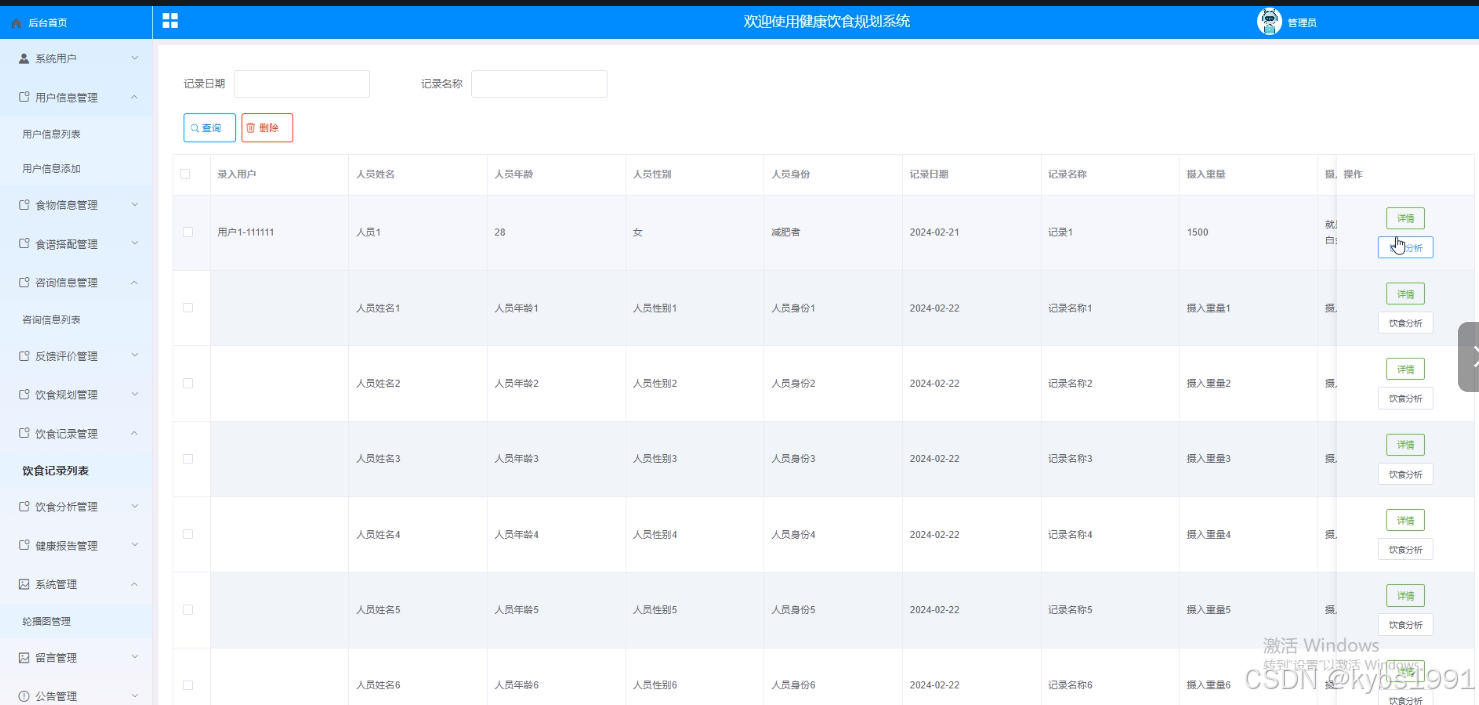This screenshot has width=1479, height=705.
Task: Click the 健康报告管理 menu icon
Action: (25, 545)
